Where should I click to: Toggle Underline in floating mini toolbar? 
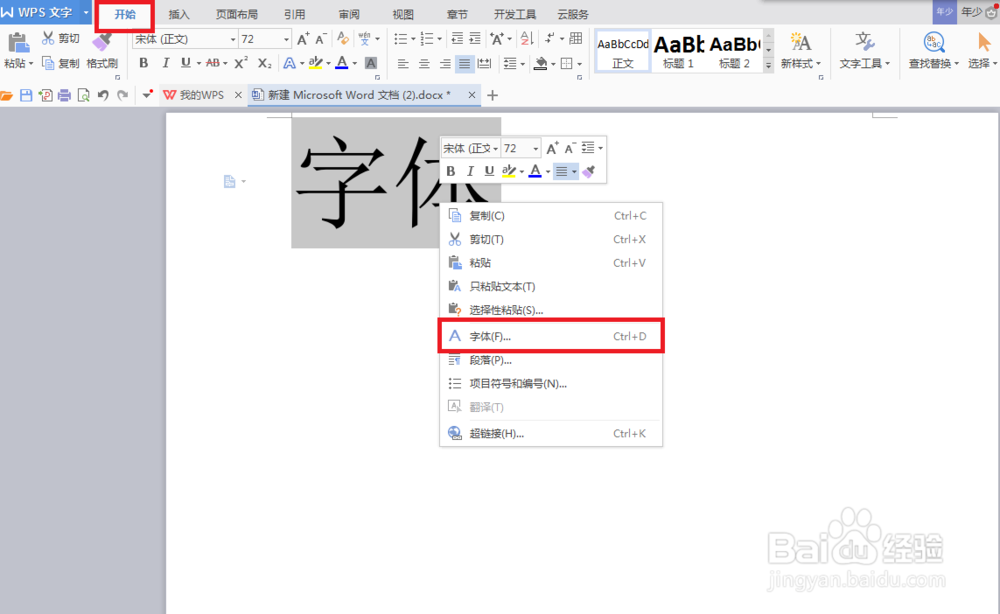[x=489, y=171]
